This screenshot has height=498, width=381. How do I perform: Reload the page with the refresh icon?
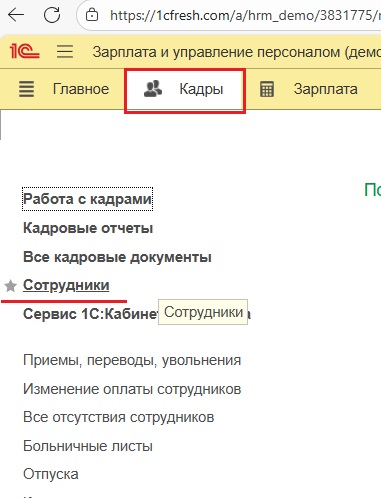click(x=52, y=15)
